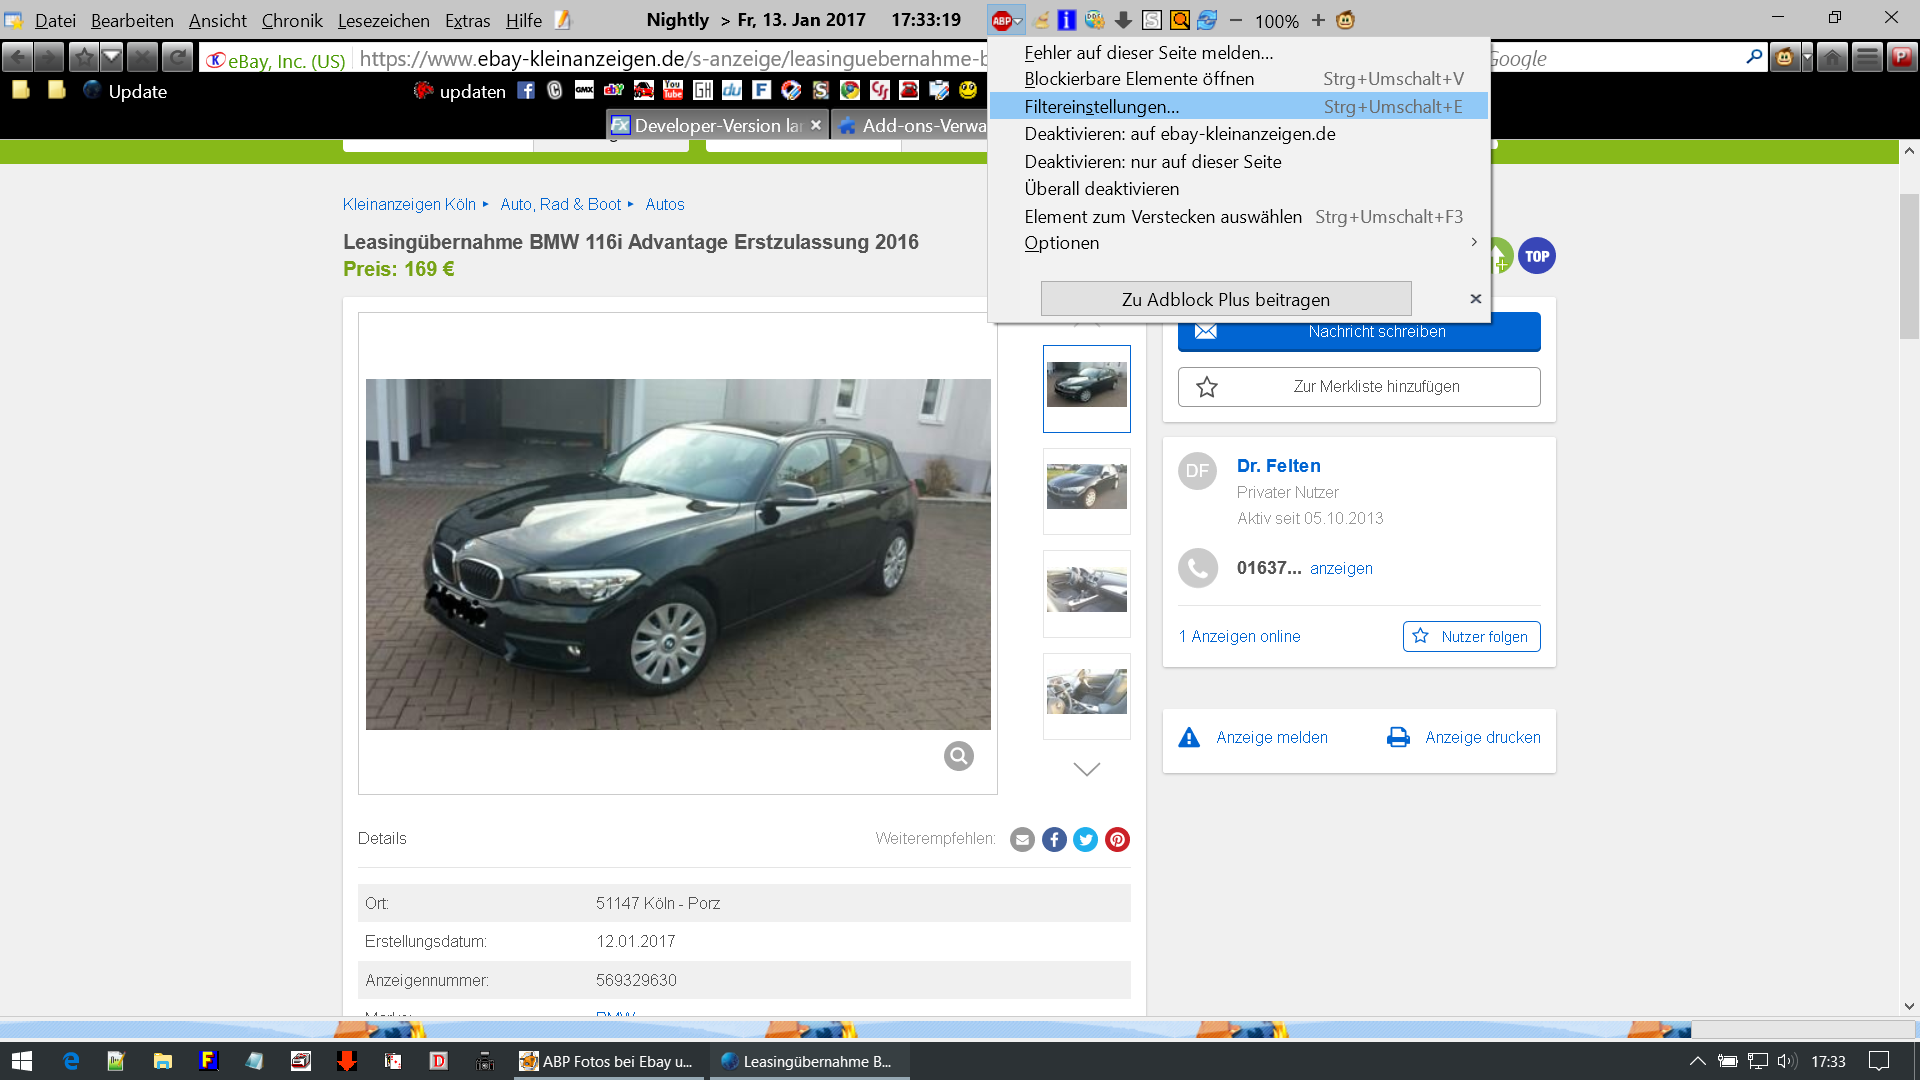Zoom in with the plus toolbar button
The width and height of the screenshot is (1920, 1080).
pyautogui.click(x=1318, y=20)
